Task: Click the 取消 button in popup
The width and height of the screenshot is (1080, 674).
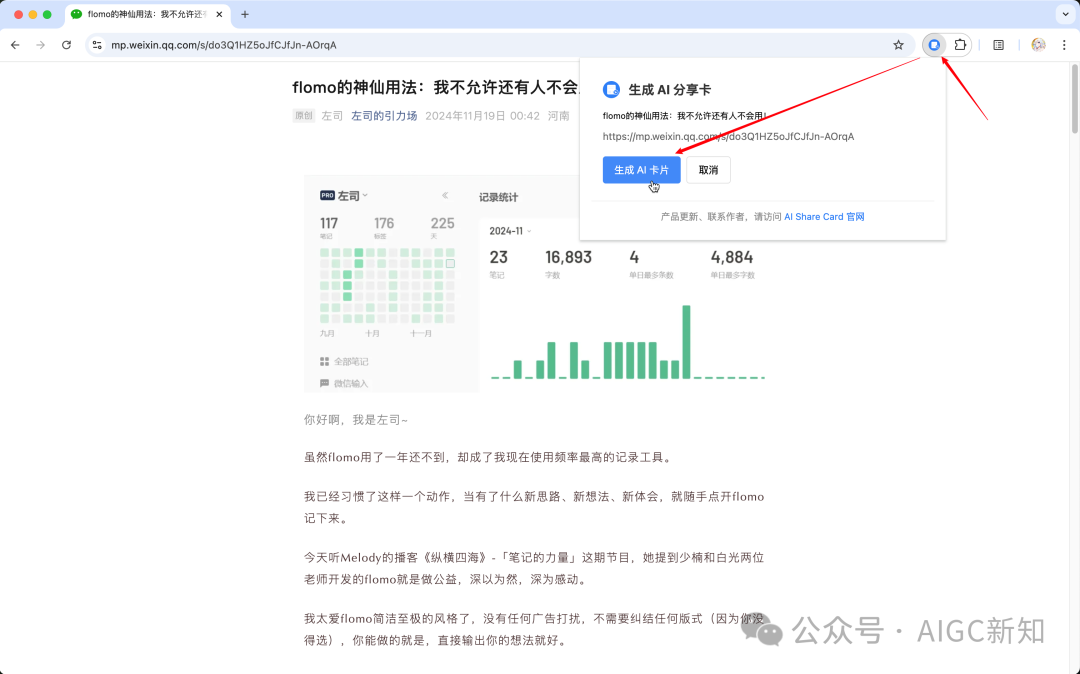Action: coord(708,170)
